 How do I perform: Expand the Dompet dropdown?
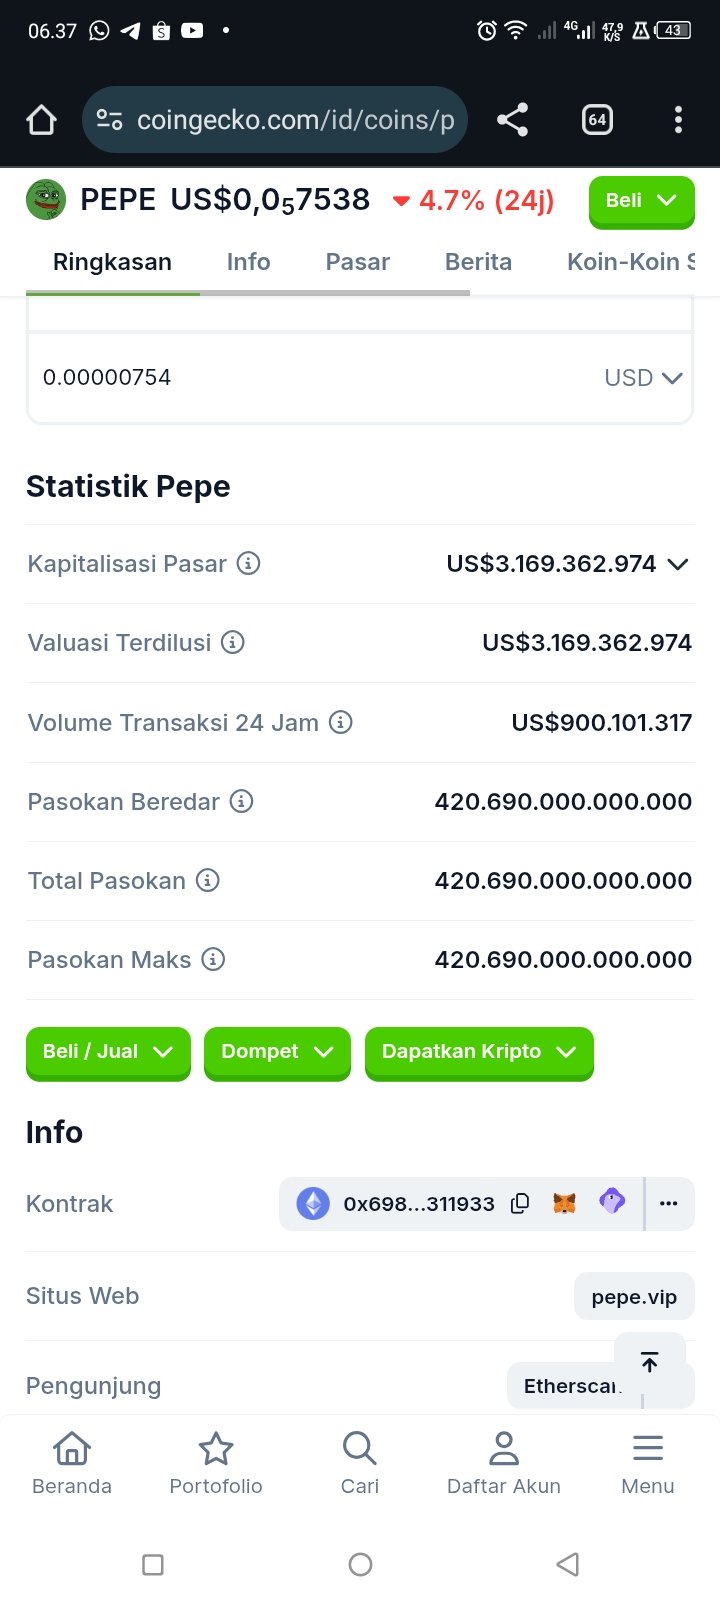pyautogui.click(x=277, y=1052)
